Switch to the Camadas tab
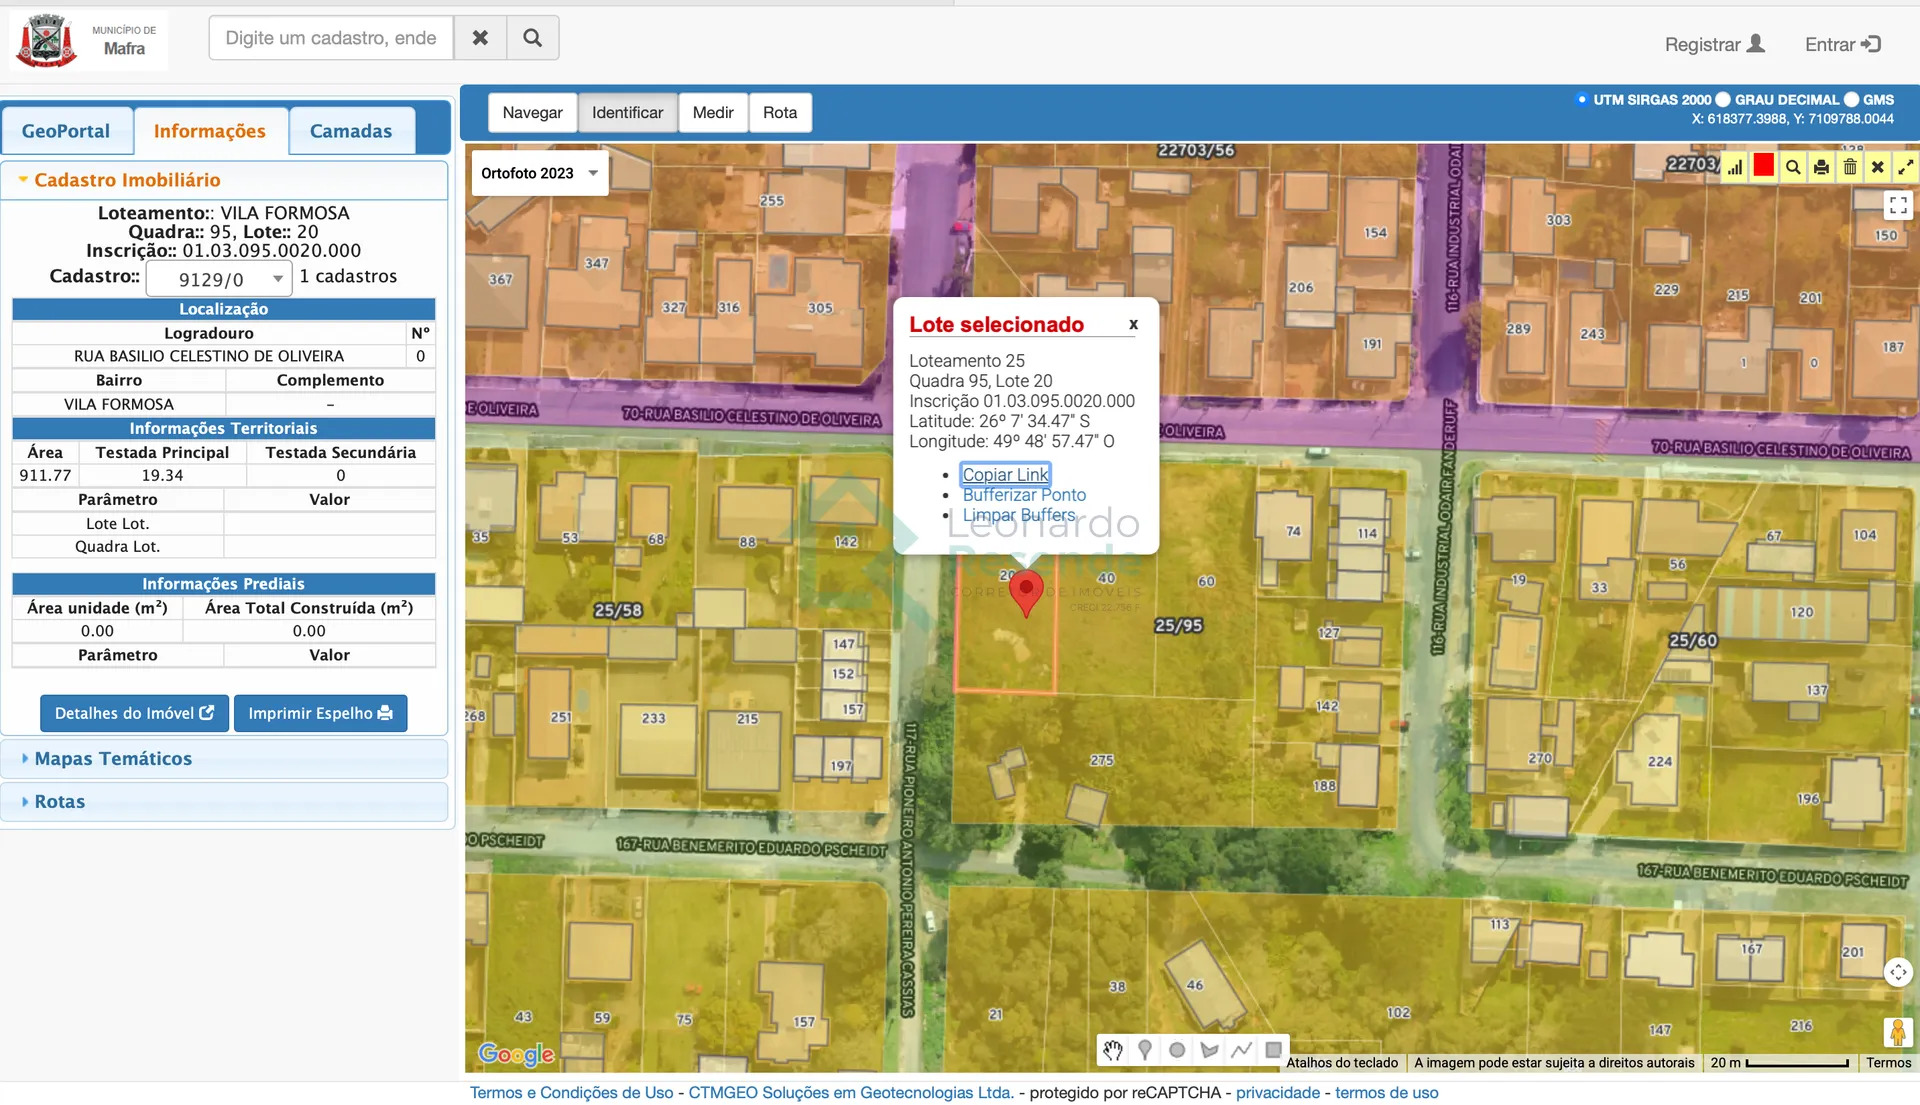Viewport: 1920px width, 1105px height. [351, 131]
